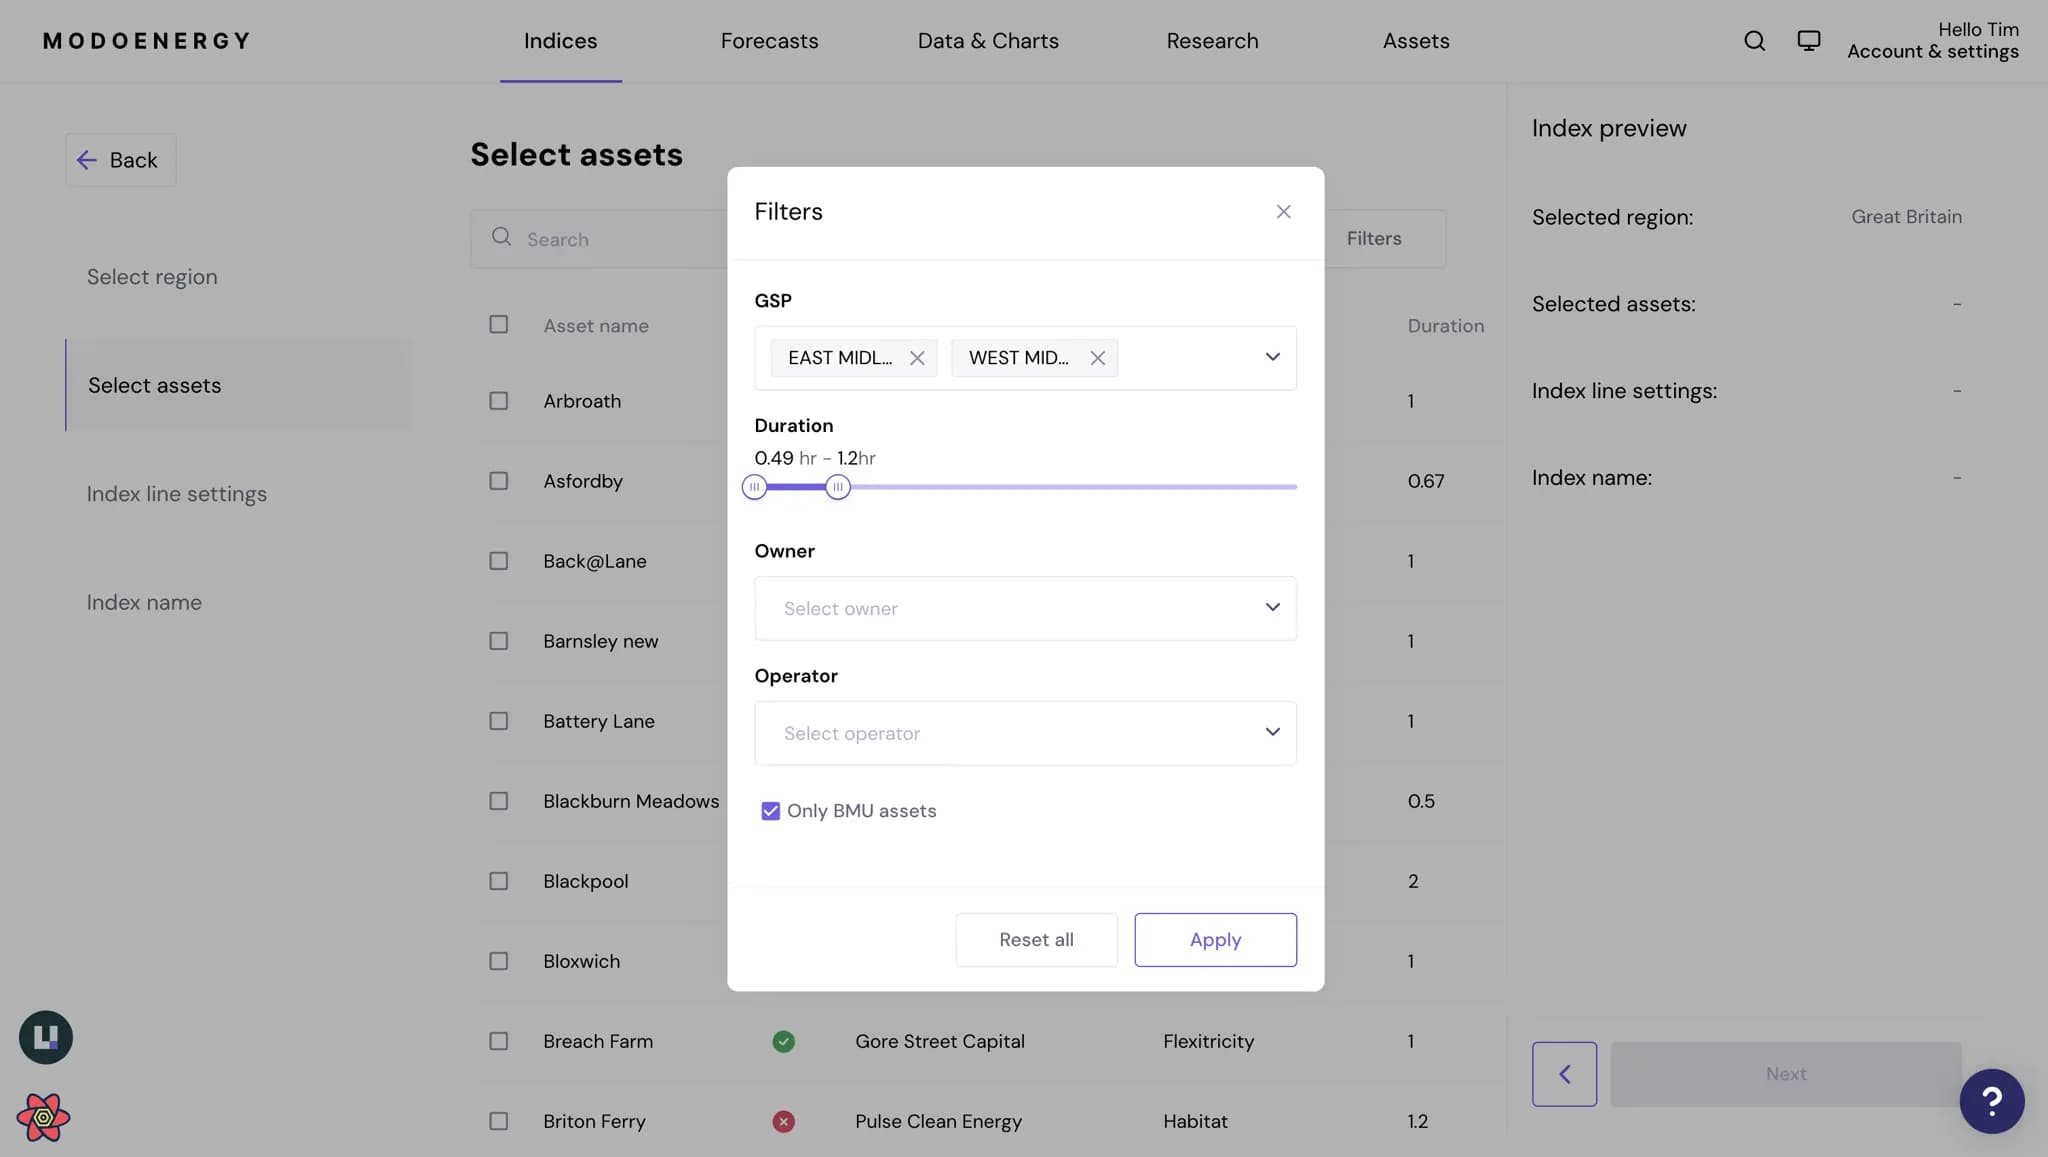Check the Breach Farm row checkbox
Screen dimensions: 2048x1157
498,1041
